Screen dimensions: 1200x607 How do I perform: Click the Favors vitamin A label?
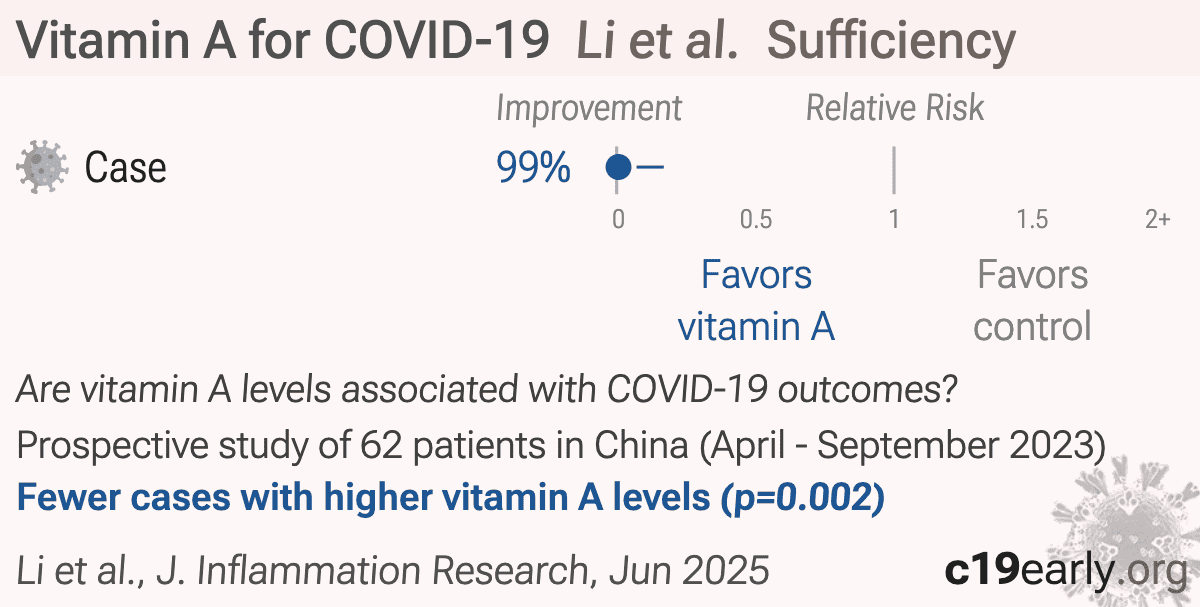click(x=756, y=300)
